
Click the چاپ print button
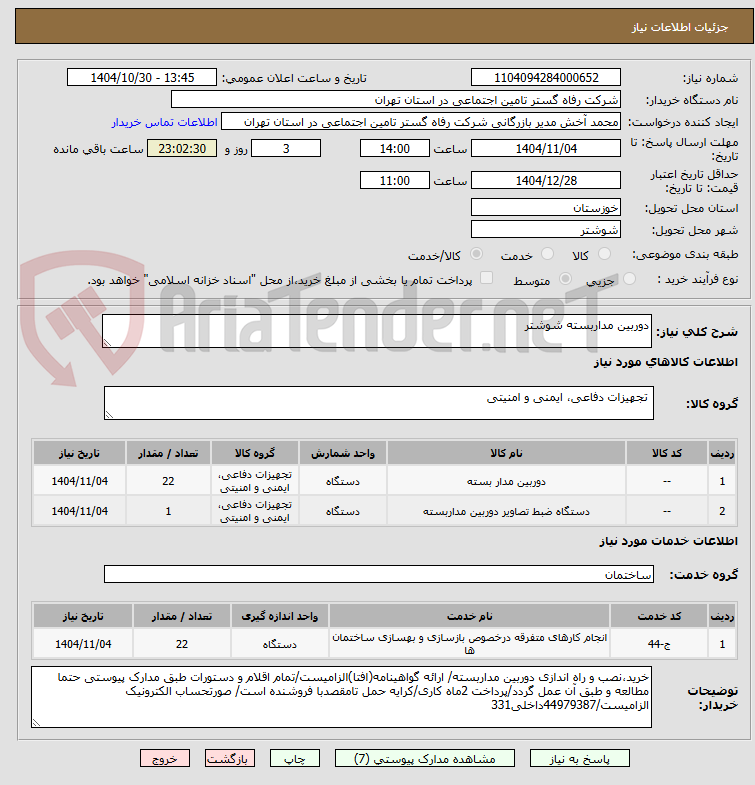point(294,759)
